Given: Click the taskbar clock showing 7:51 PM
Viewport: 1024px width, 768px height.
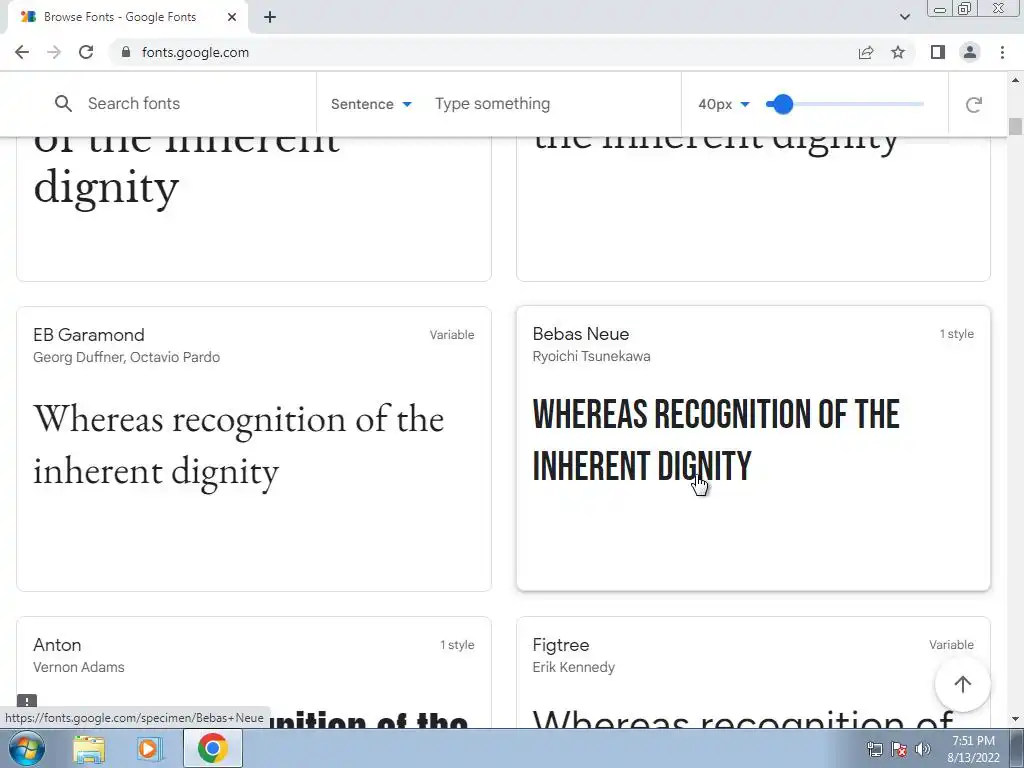Looking at the screenshot, I should tap(973, 749).
